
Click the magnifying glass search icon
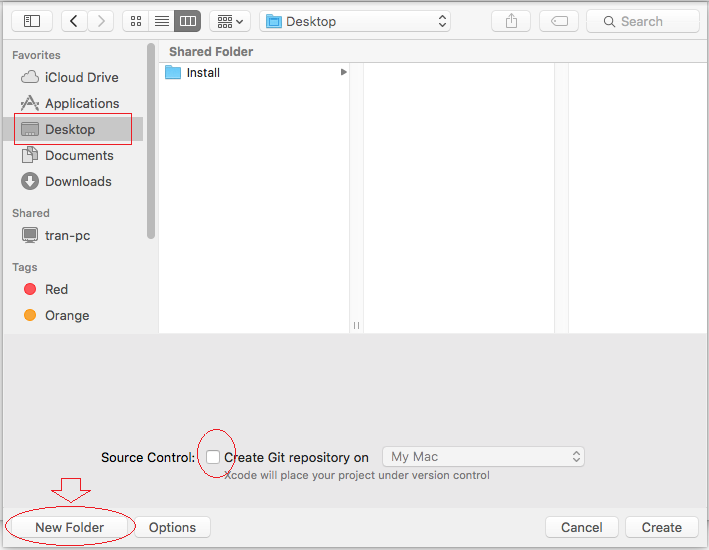[x=609, y=22]
